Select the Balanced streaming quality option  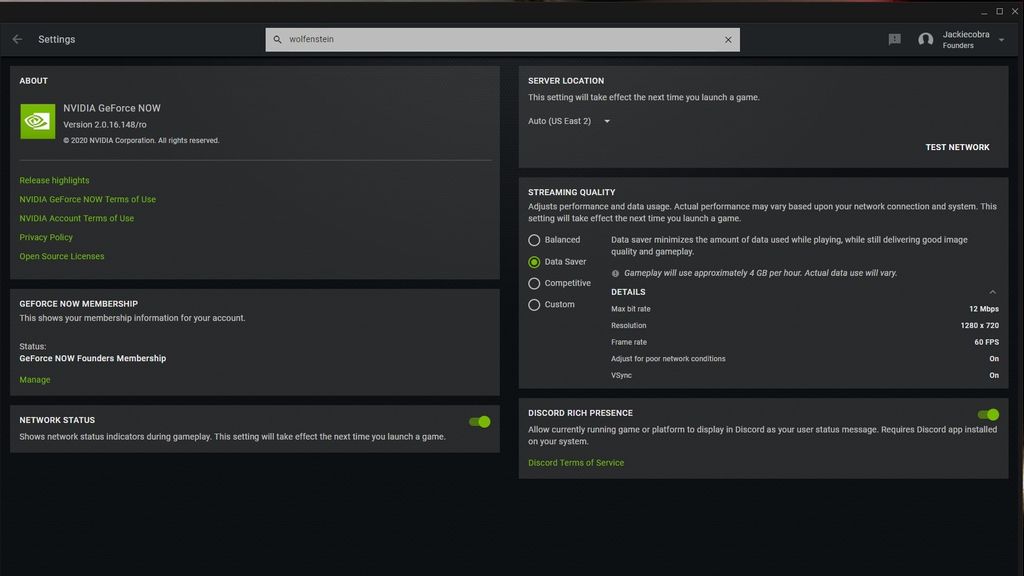pos(534,239)
